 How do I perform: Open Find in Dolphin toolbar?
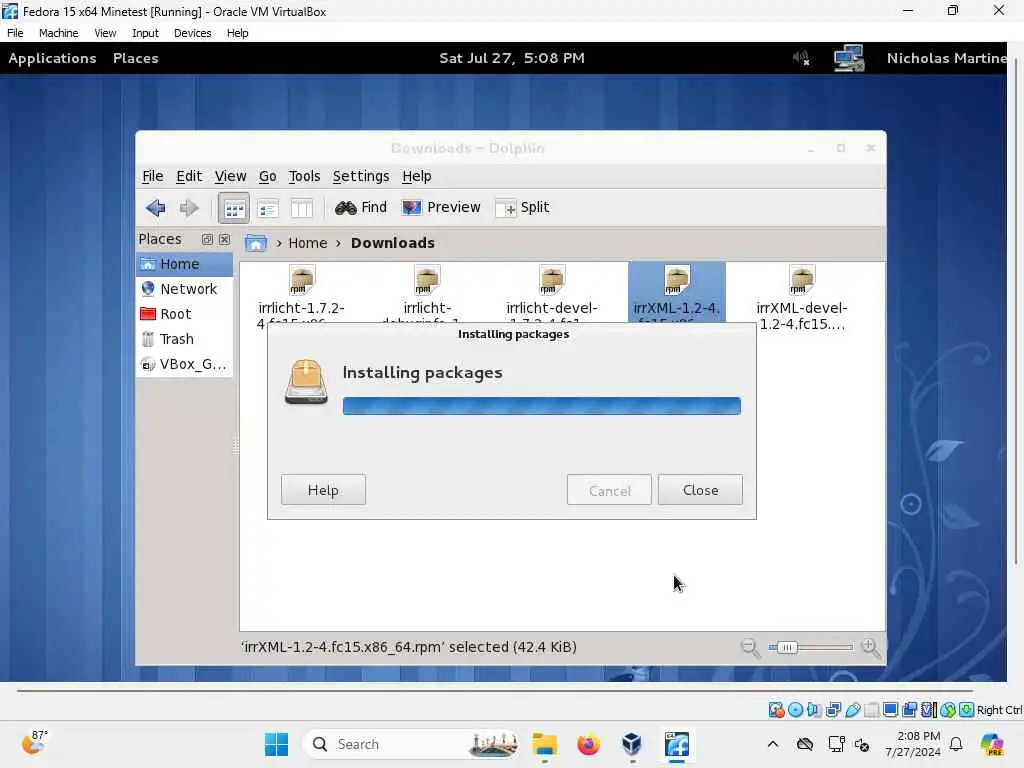click(360, 208)
